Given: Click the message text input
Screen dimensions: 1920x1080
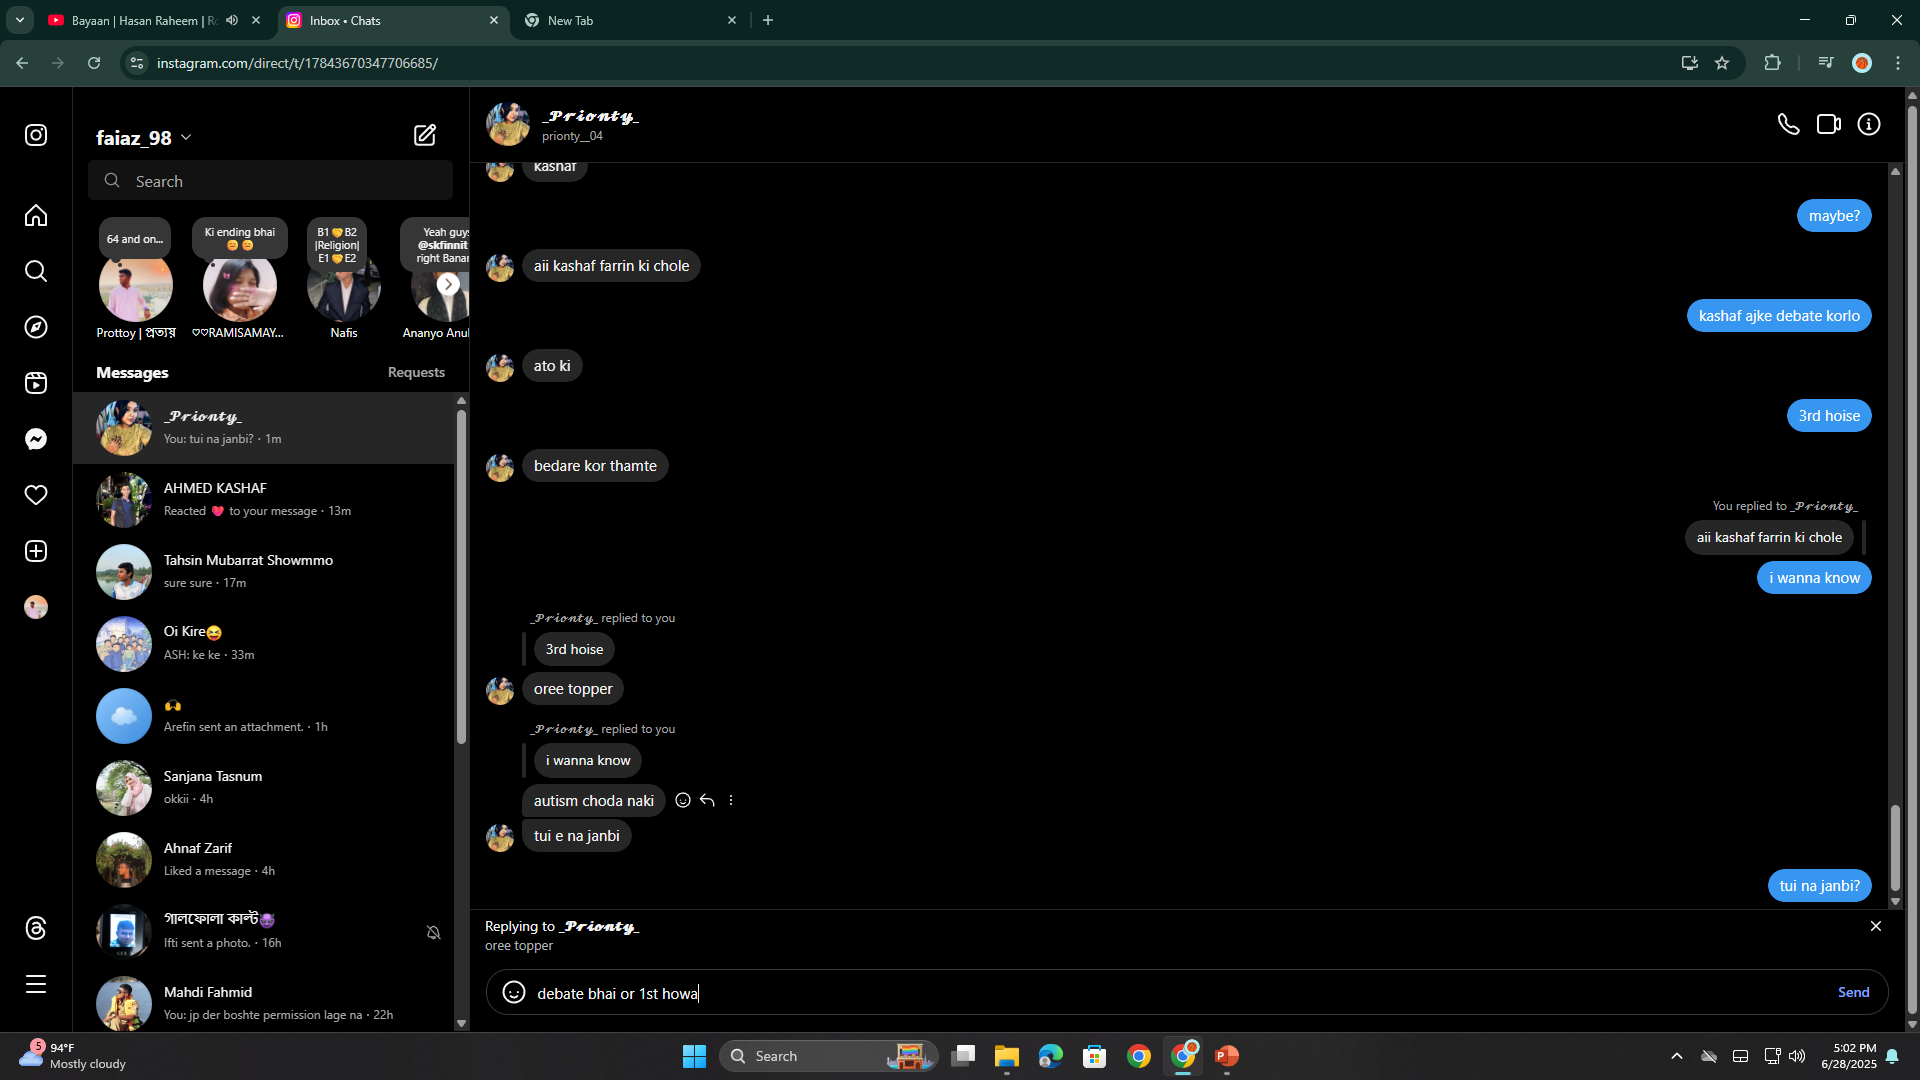Looking at the screenshot, I should pyautogui.click(x=1180, y=993).
